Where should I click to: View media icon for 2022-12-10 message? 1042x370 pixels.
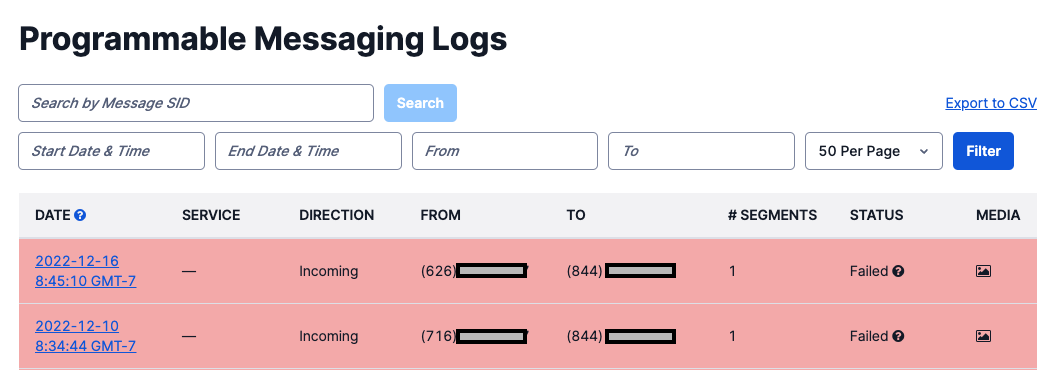[984, 336]
